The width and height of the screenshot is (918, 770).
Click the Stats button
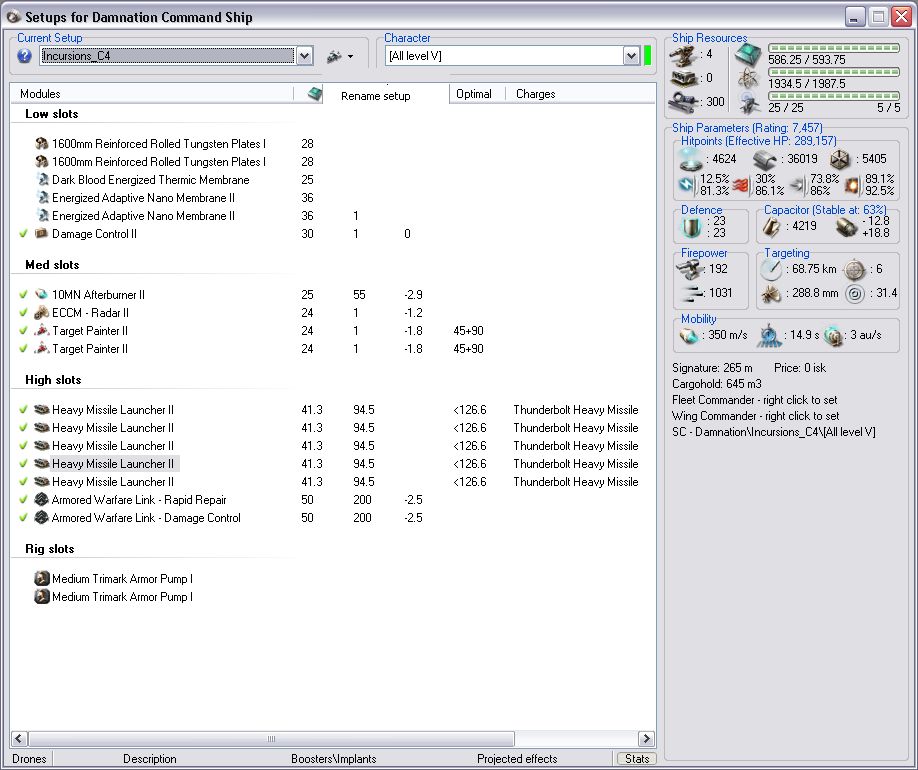click(637, 759)
